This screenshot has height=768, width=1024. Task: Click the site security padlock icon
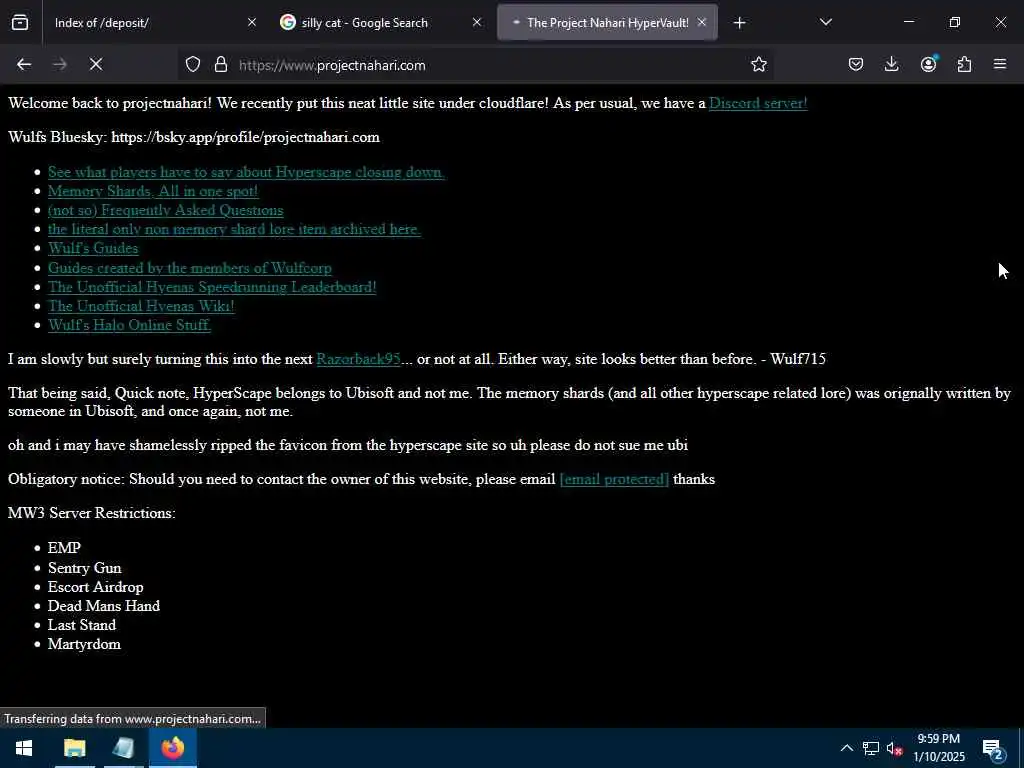[221, 64]
